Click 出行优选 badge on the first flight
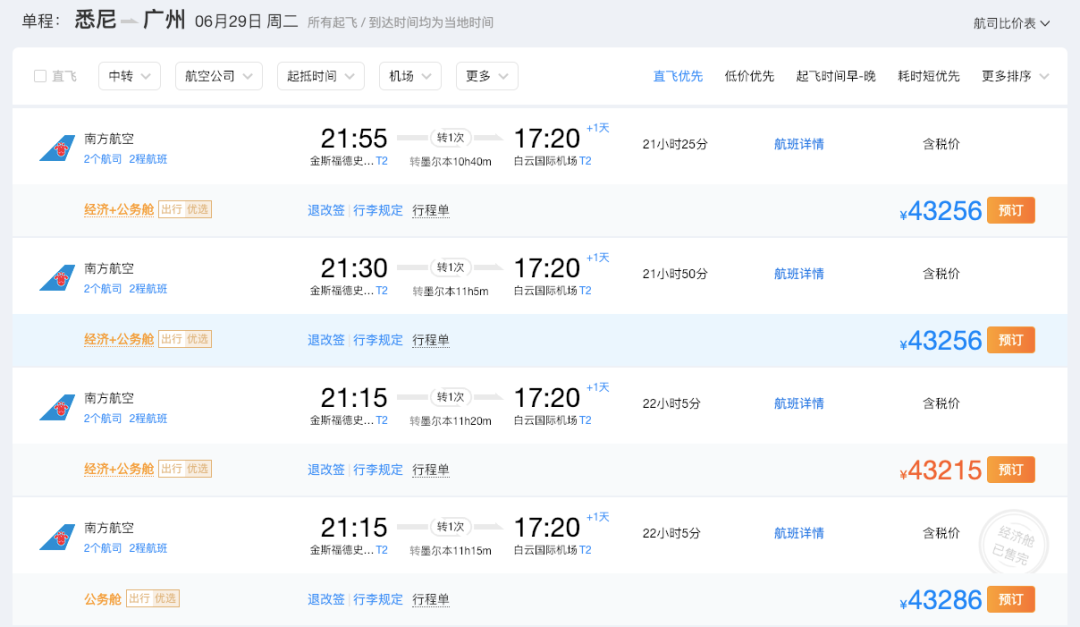This screenshot has height=627, width=1080. (x=185, y=209)
